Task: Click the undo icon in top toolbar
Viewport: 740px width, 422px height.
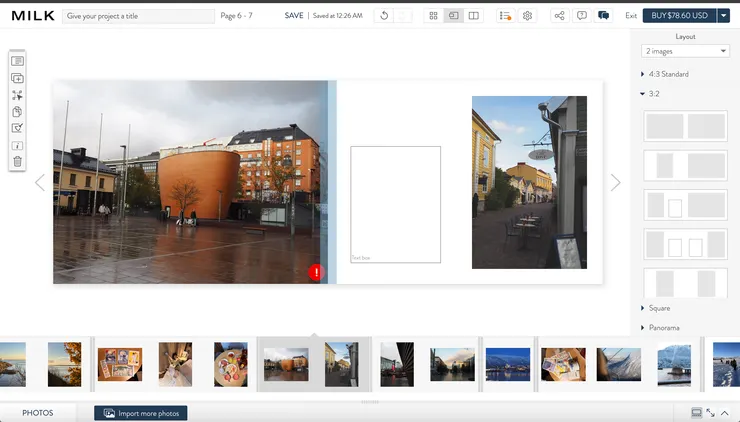Action: pyautogui.click(x=386, y=16)
